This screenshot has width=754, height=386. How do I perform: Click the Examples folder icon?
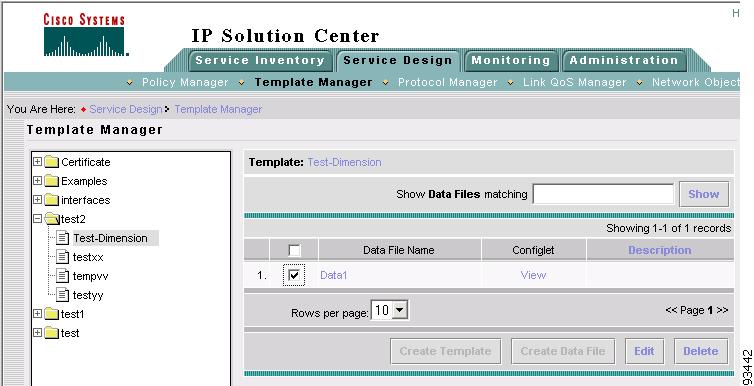51,181
